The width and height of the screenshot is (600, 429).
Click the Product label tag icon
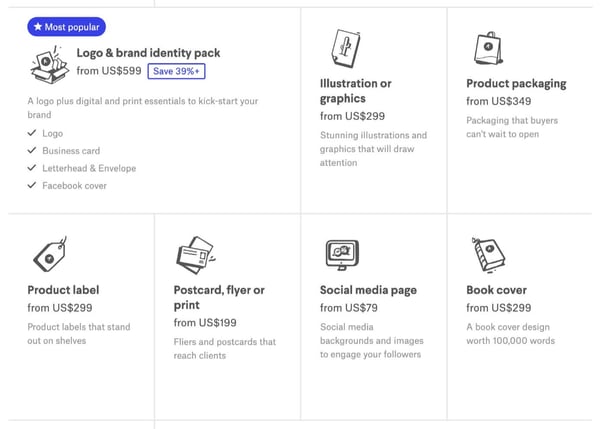(x=49, y=256)
